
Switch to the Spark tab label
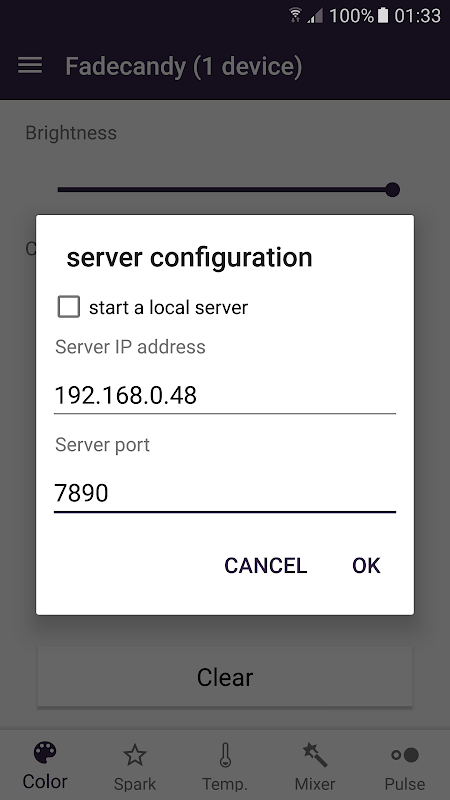135,784
